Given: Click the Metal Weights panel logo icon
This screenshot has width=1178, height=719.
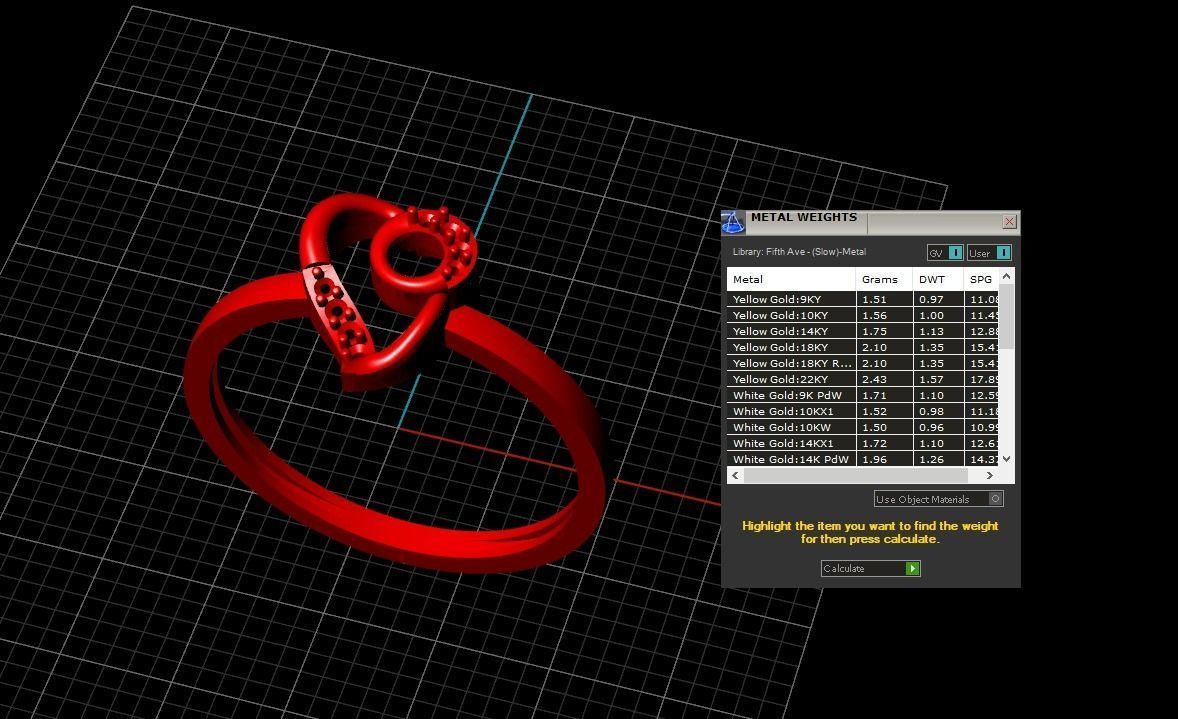Looking at the screenshot, I should pyautogui.click(x=733, y=222).
